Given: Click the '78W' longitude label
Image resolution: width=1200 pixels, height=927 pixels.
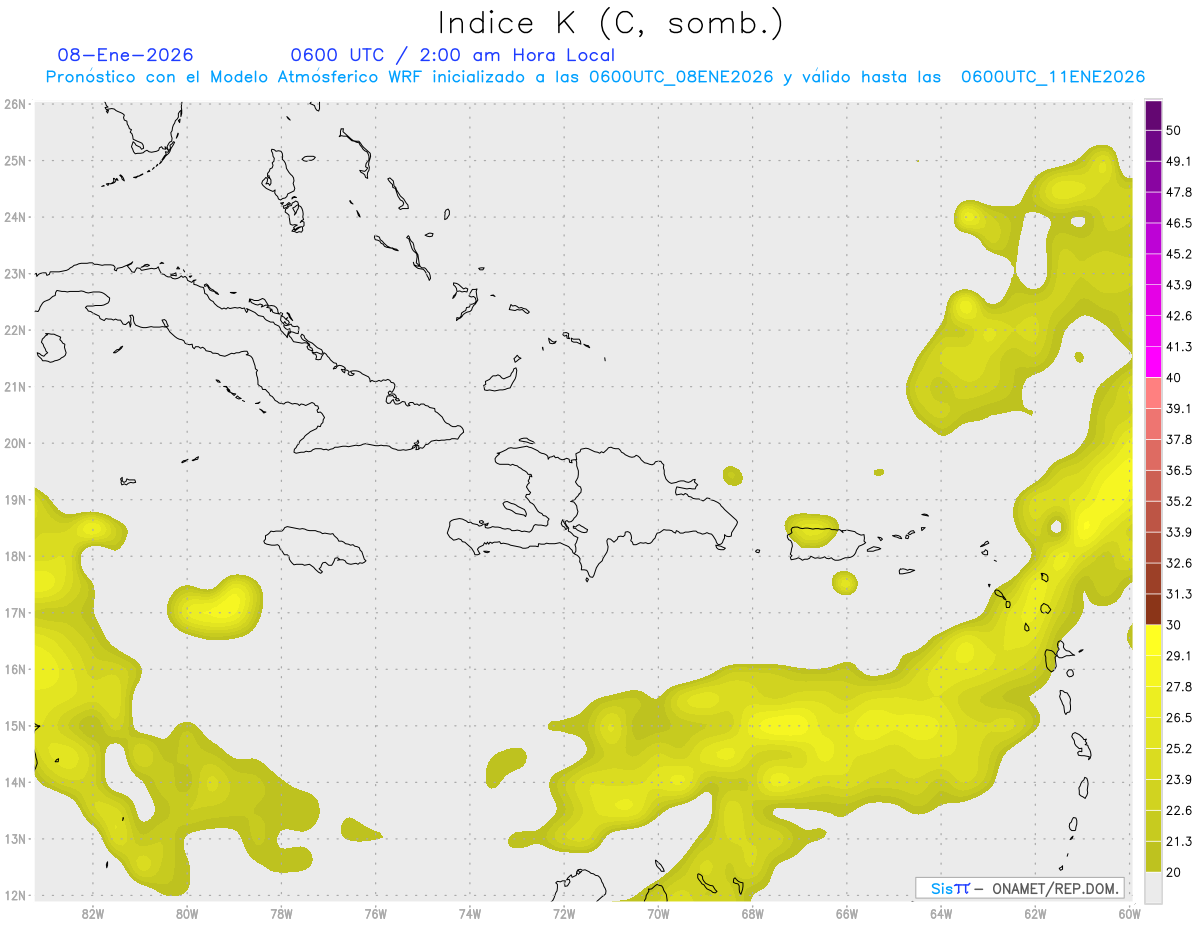Looking at the screenshot, I should [281, 913].
